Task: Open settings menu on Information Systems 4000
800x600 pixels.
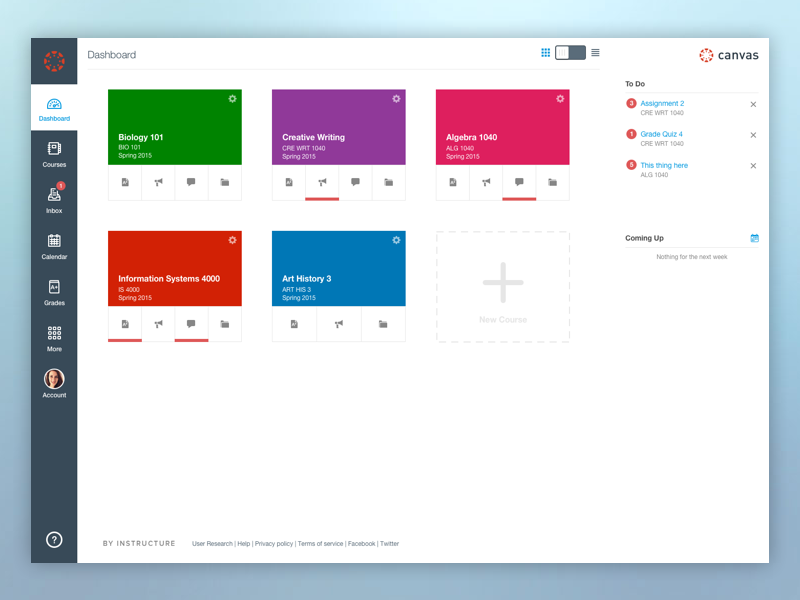Action: pyautogui.click(x=231, y=240)
